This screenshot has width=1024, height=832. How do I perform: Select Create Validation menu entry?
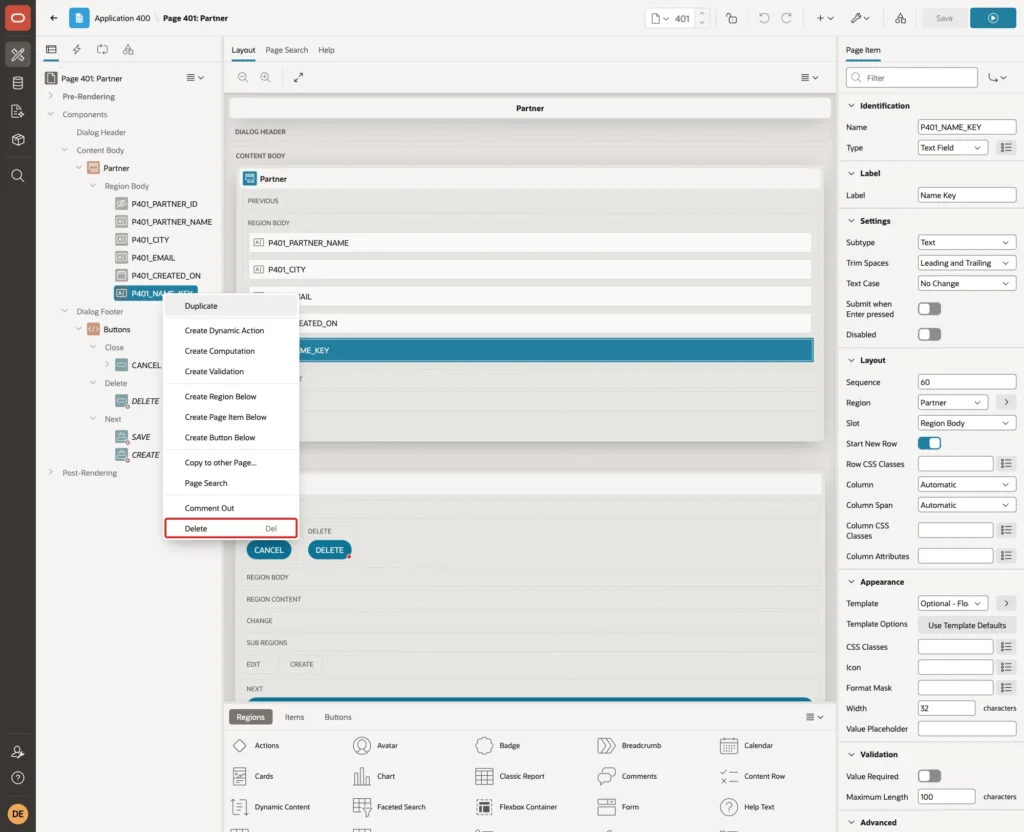click(231, 371)
